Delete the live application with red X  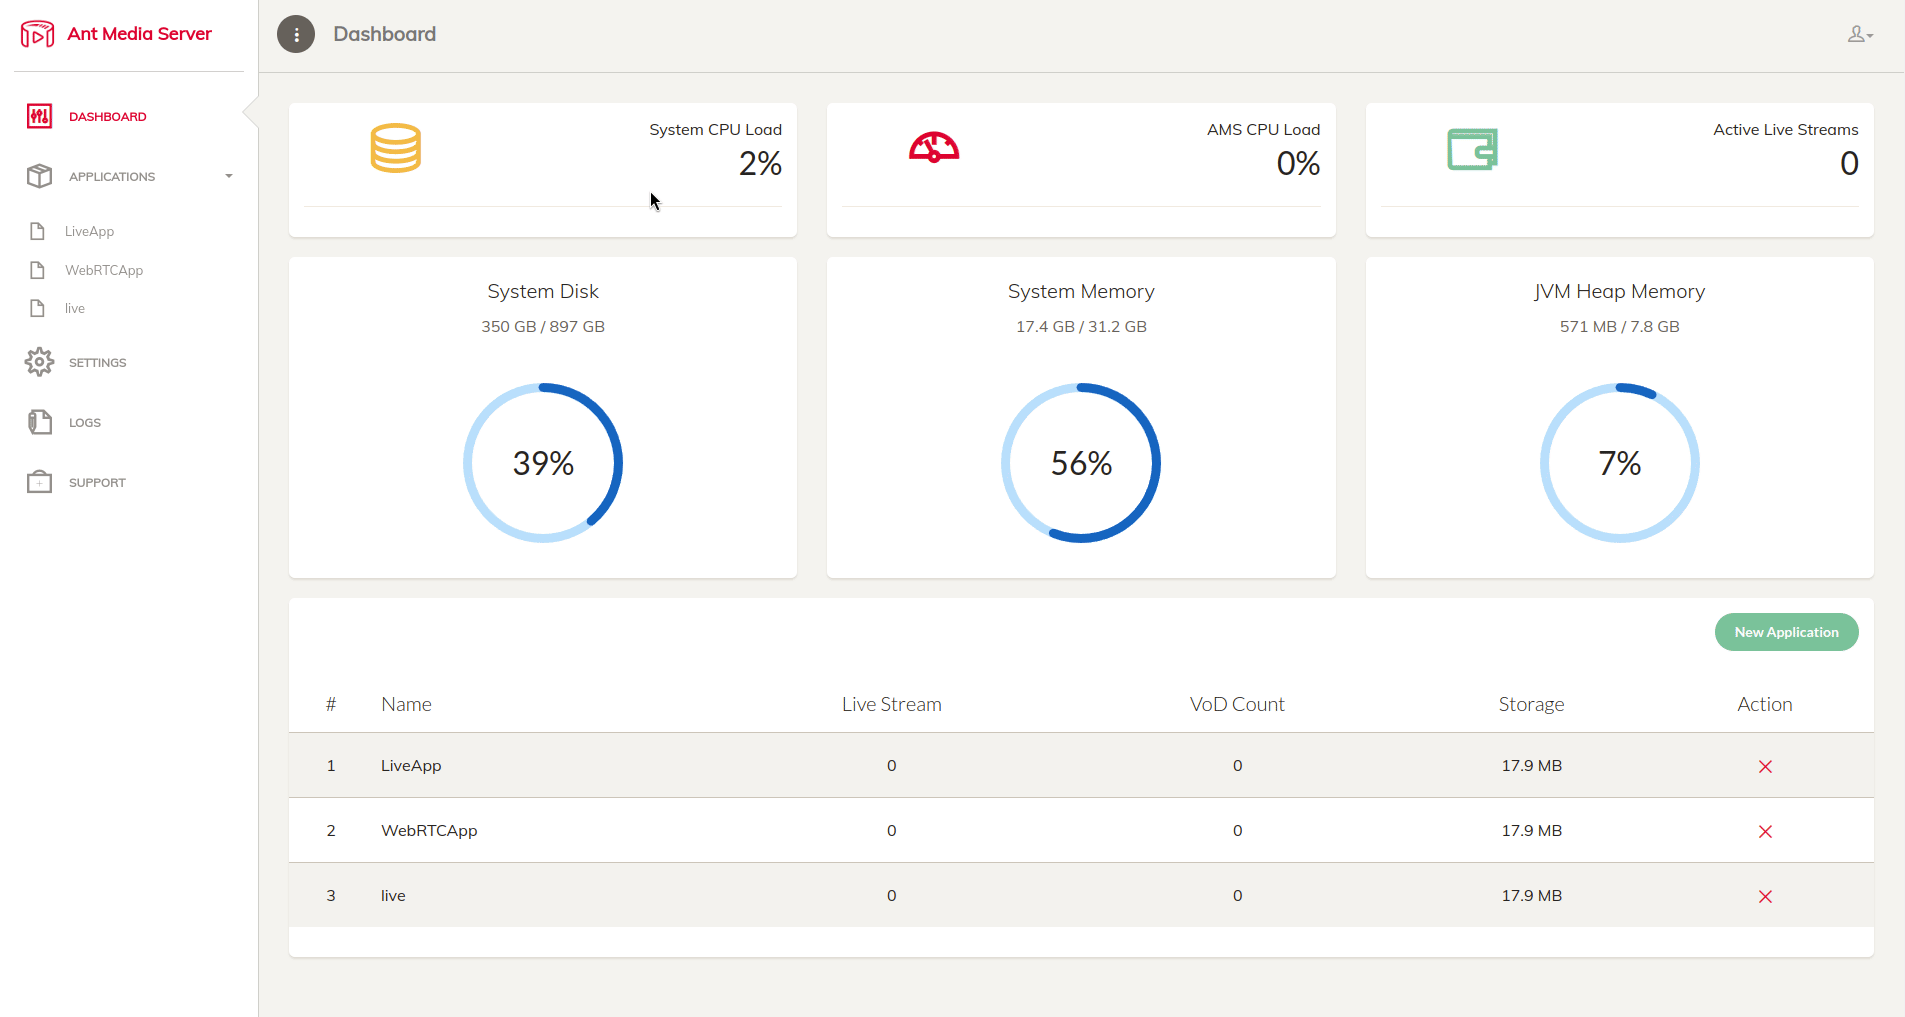1765,896
